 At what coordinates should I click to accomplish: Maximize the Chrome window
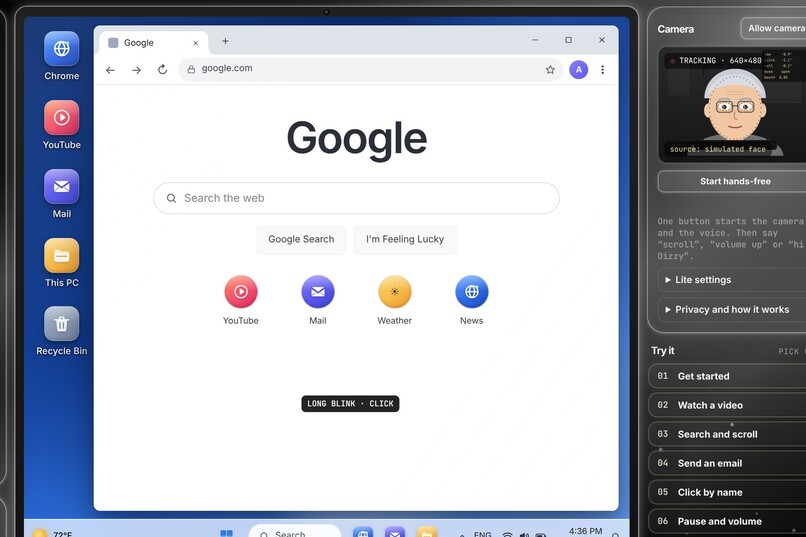coord(569,40)
